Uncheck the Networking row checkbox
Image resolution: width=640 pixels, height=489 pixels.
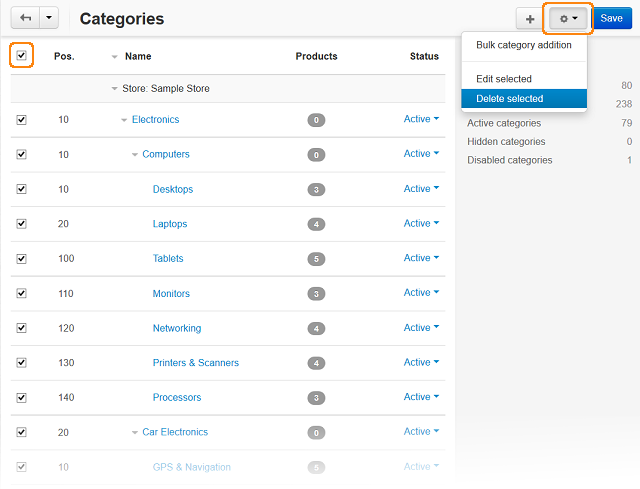pos(22,328)
